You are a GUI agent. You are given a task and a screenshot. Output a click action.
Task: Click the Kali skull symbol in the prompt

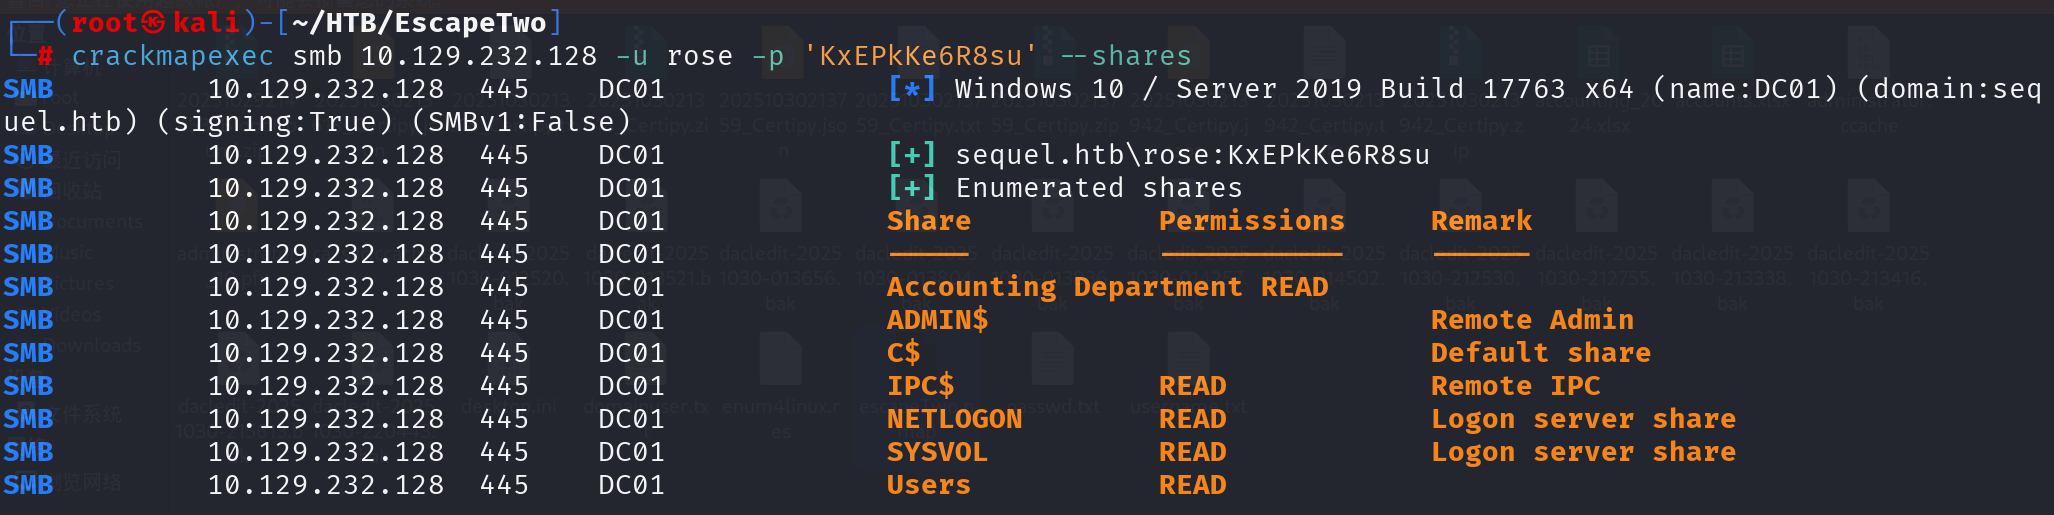[153, 22]
